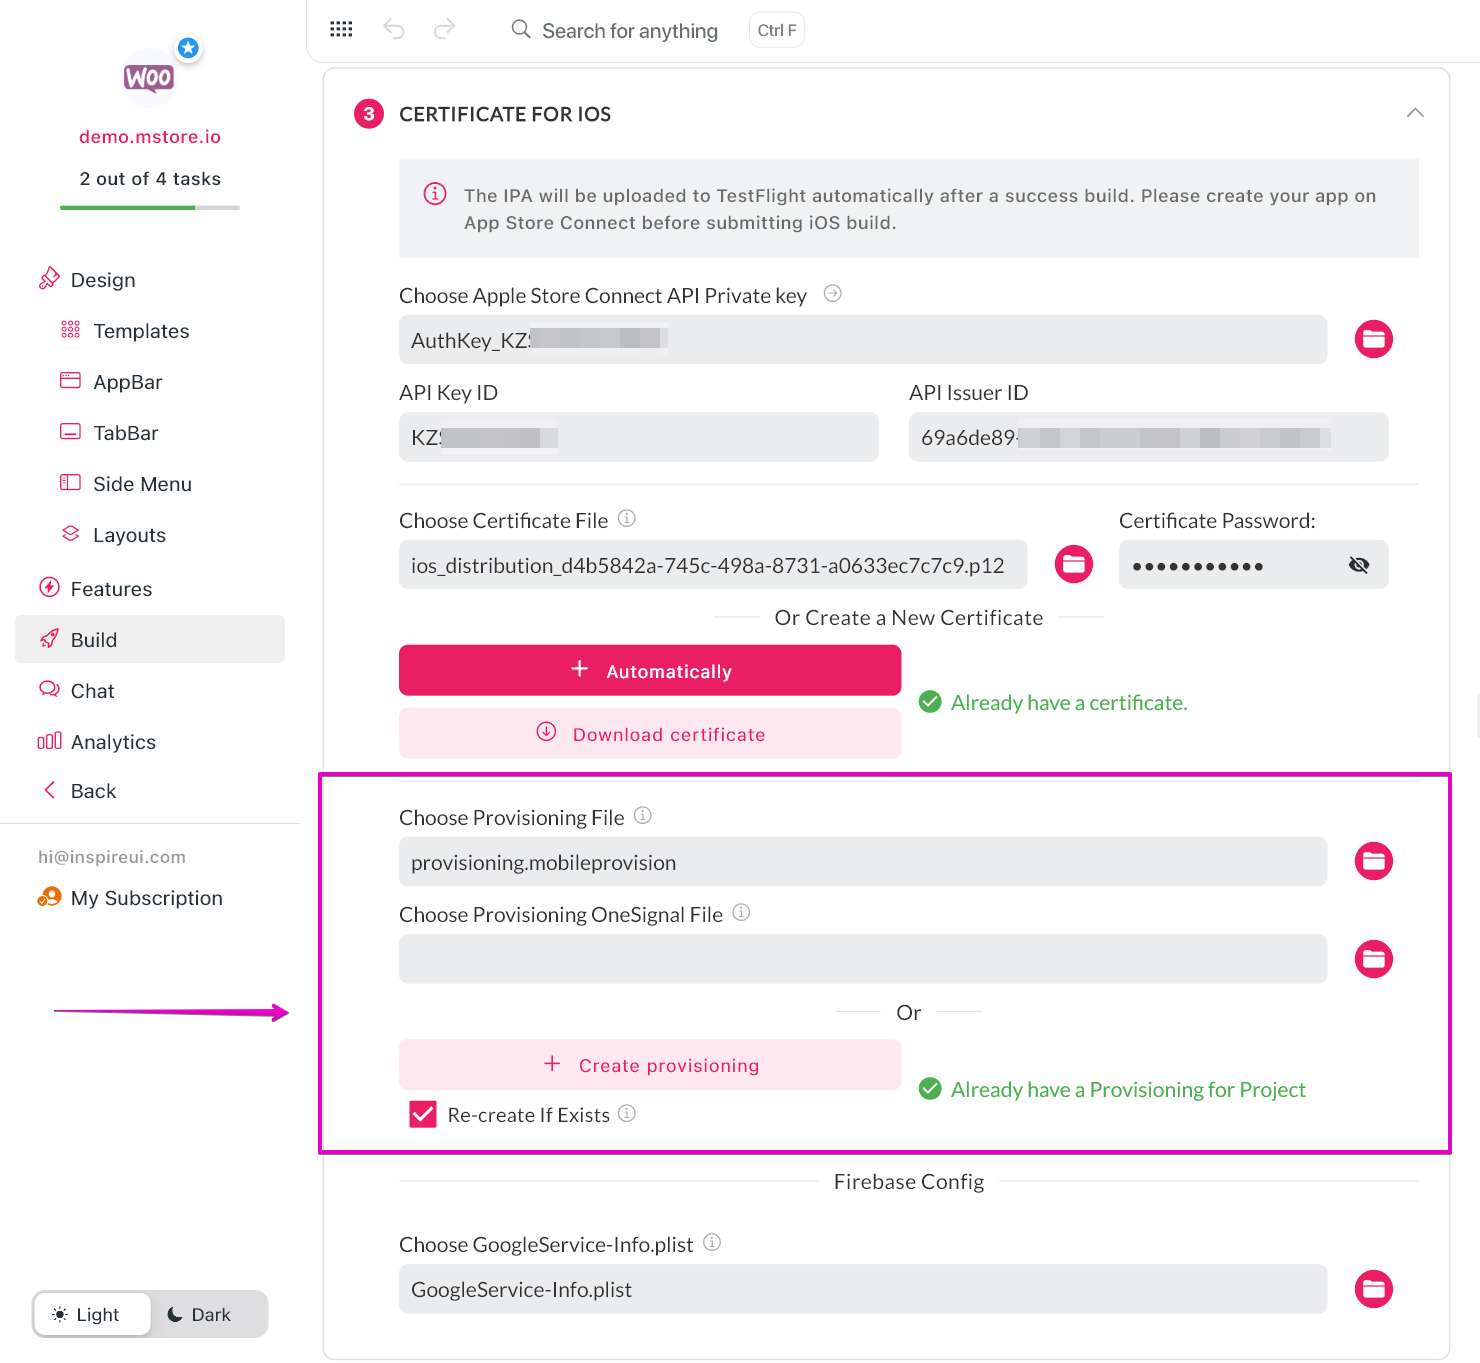Click the undo arrow icon
This screenshot has height=1363, width=1480.
[394, 29]
